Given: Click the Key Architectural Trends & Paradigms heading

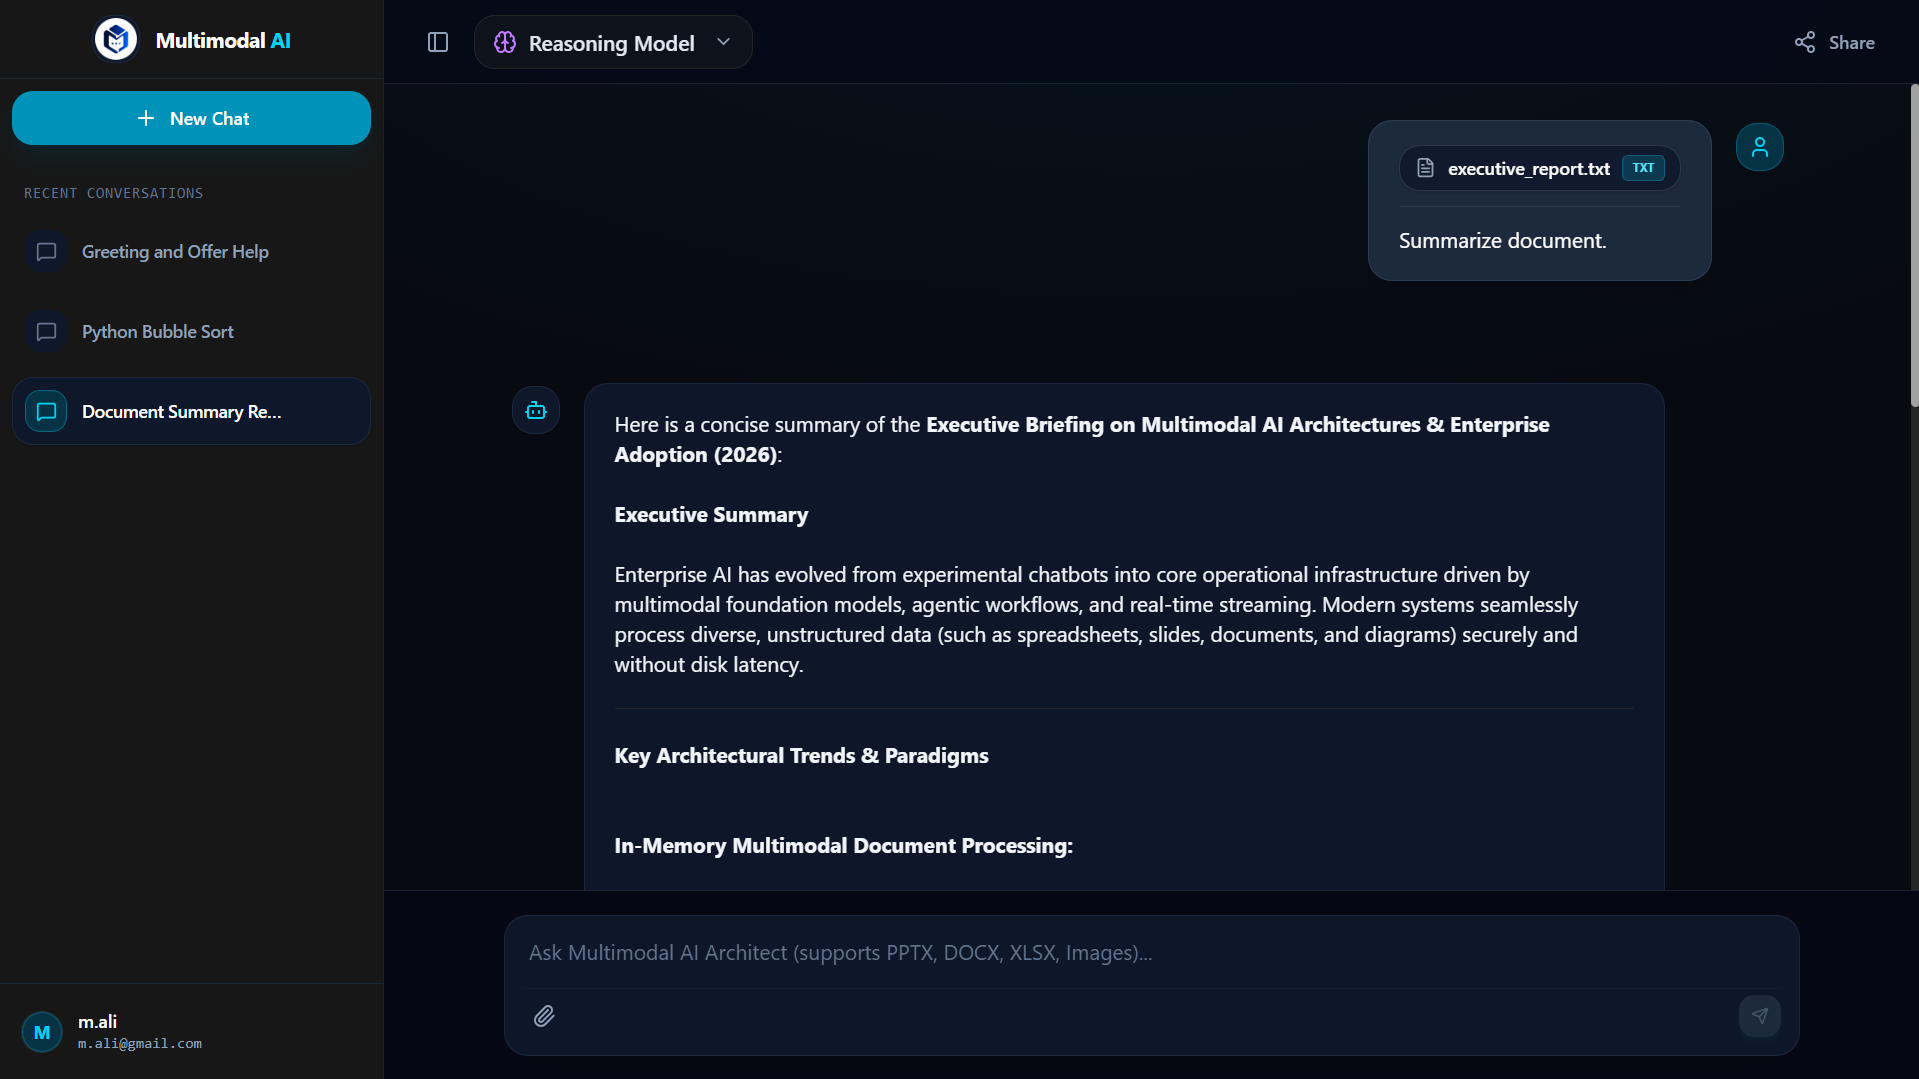Looking at the screenshot, I should tap(802, 756).
